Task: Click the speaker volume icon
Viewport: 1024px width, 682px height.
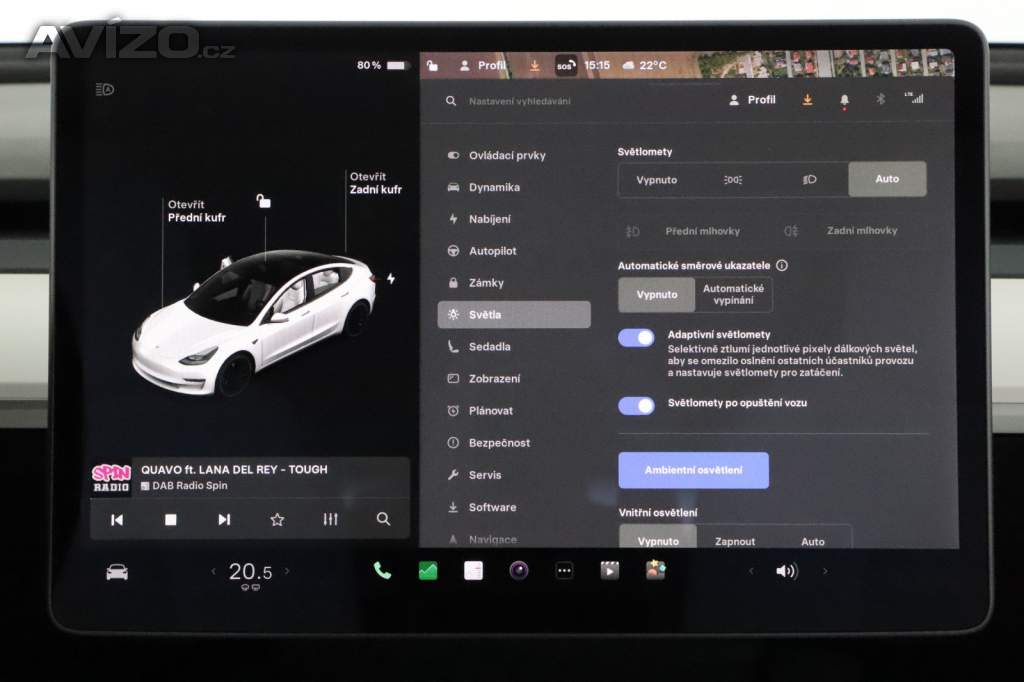Action: pyautogui.click(x=786, y=571)
